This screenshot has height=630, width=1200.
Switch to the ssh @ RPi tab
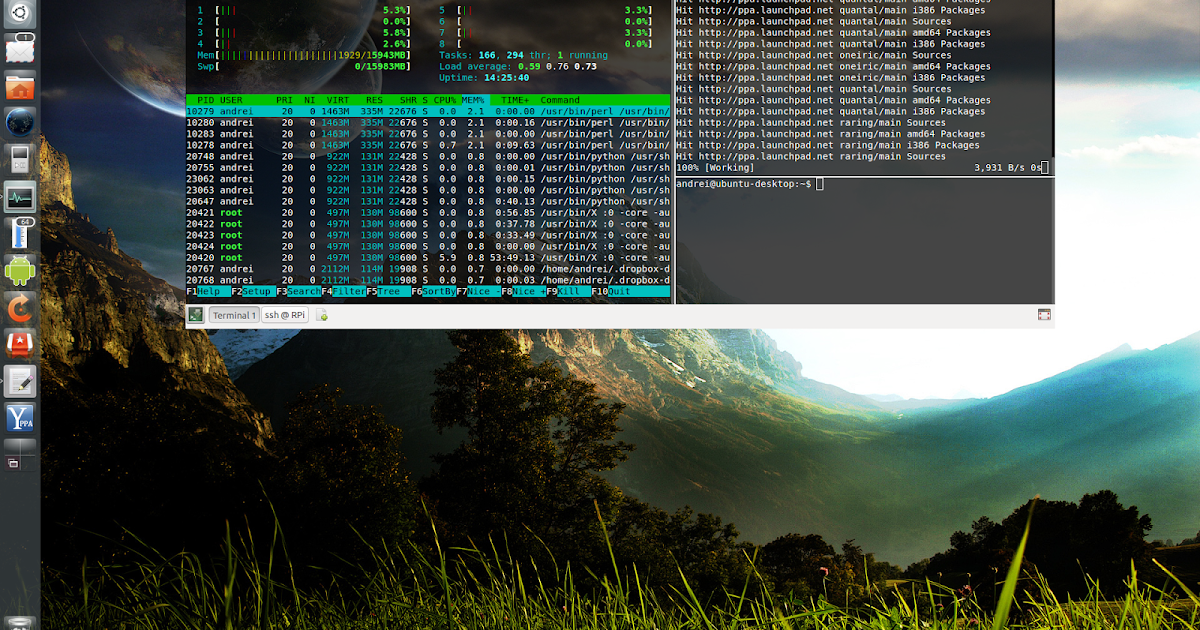[283, 314]
